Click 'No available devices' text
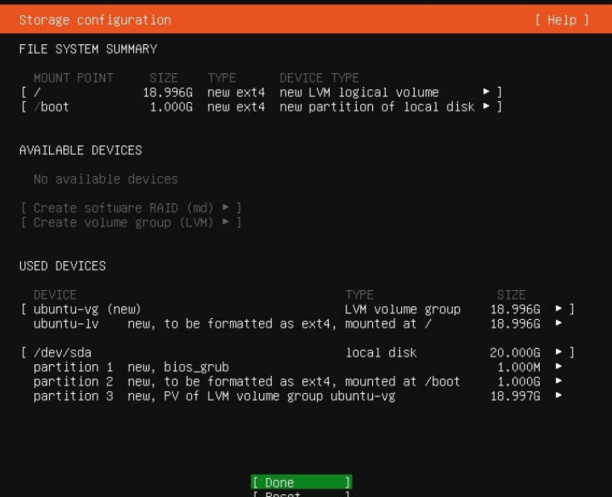This screenshot has width=612, height=497. click(106, 179)
